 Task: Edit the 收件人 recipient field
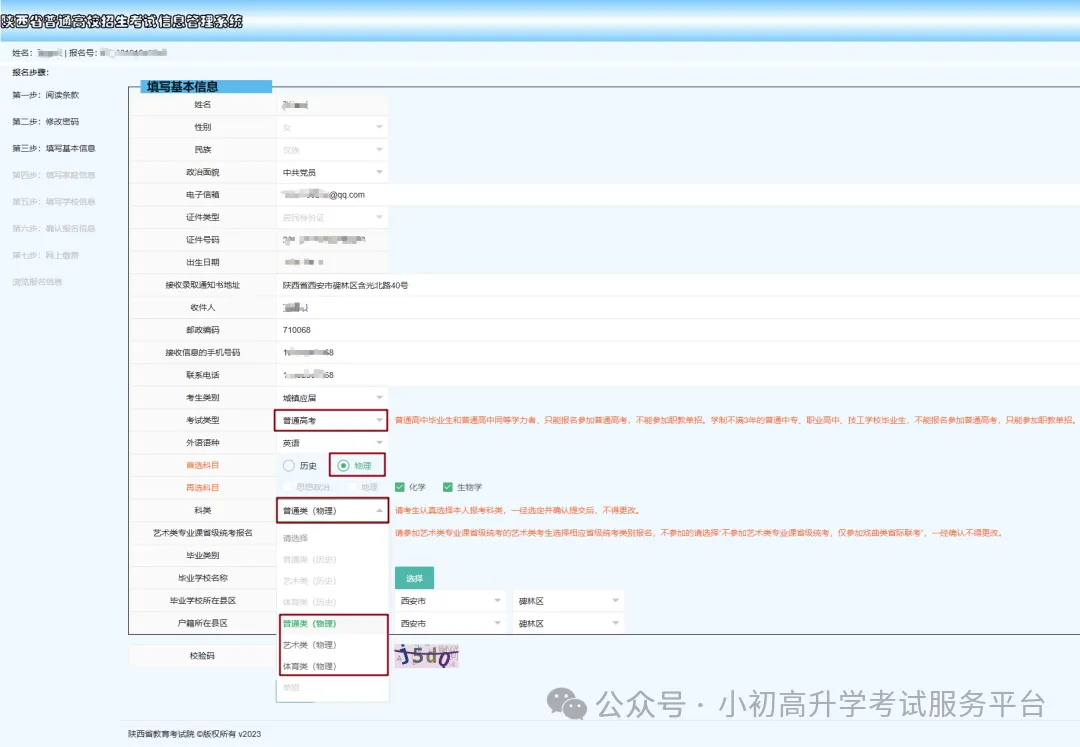678,308
